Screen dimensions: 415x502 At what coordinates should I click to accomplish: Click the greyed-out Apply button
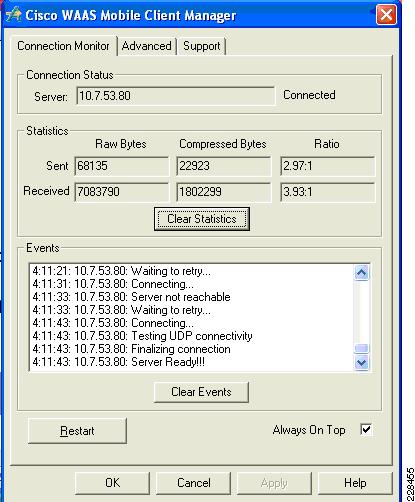(x=274, y=483)
